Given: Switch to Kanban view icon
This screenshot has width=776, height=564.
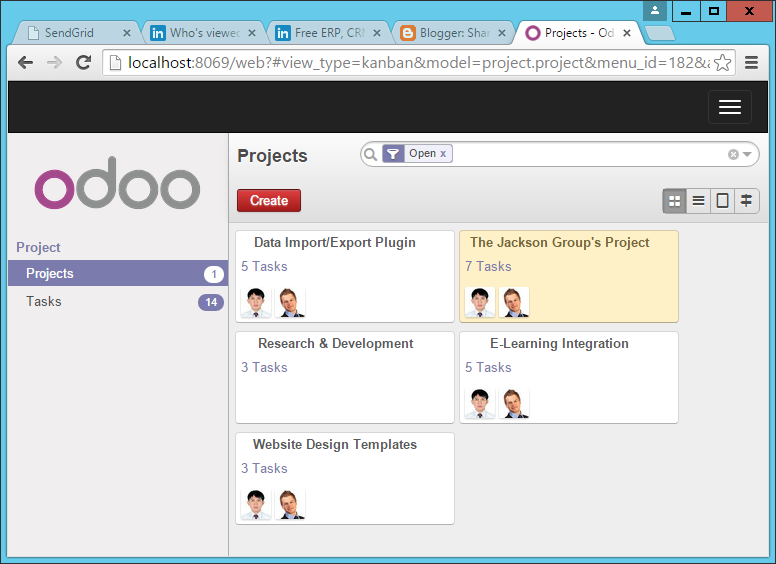Looking at the screenshot, I should (675, 201).
